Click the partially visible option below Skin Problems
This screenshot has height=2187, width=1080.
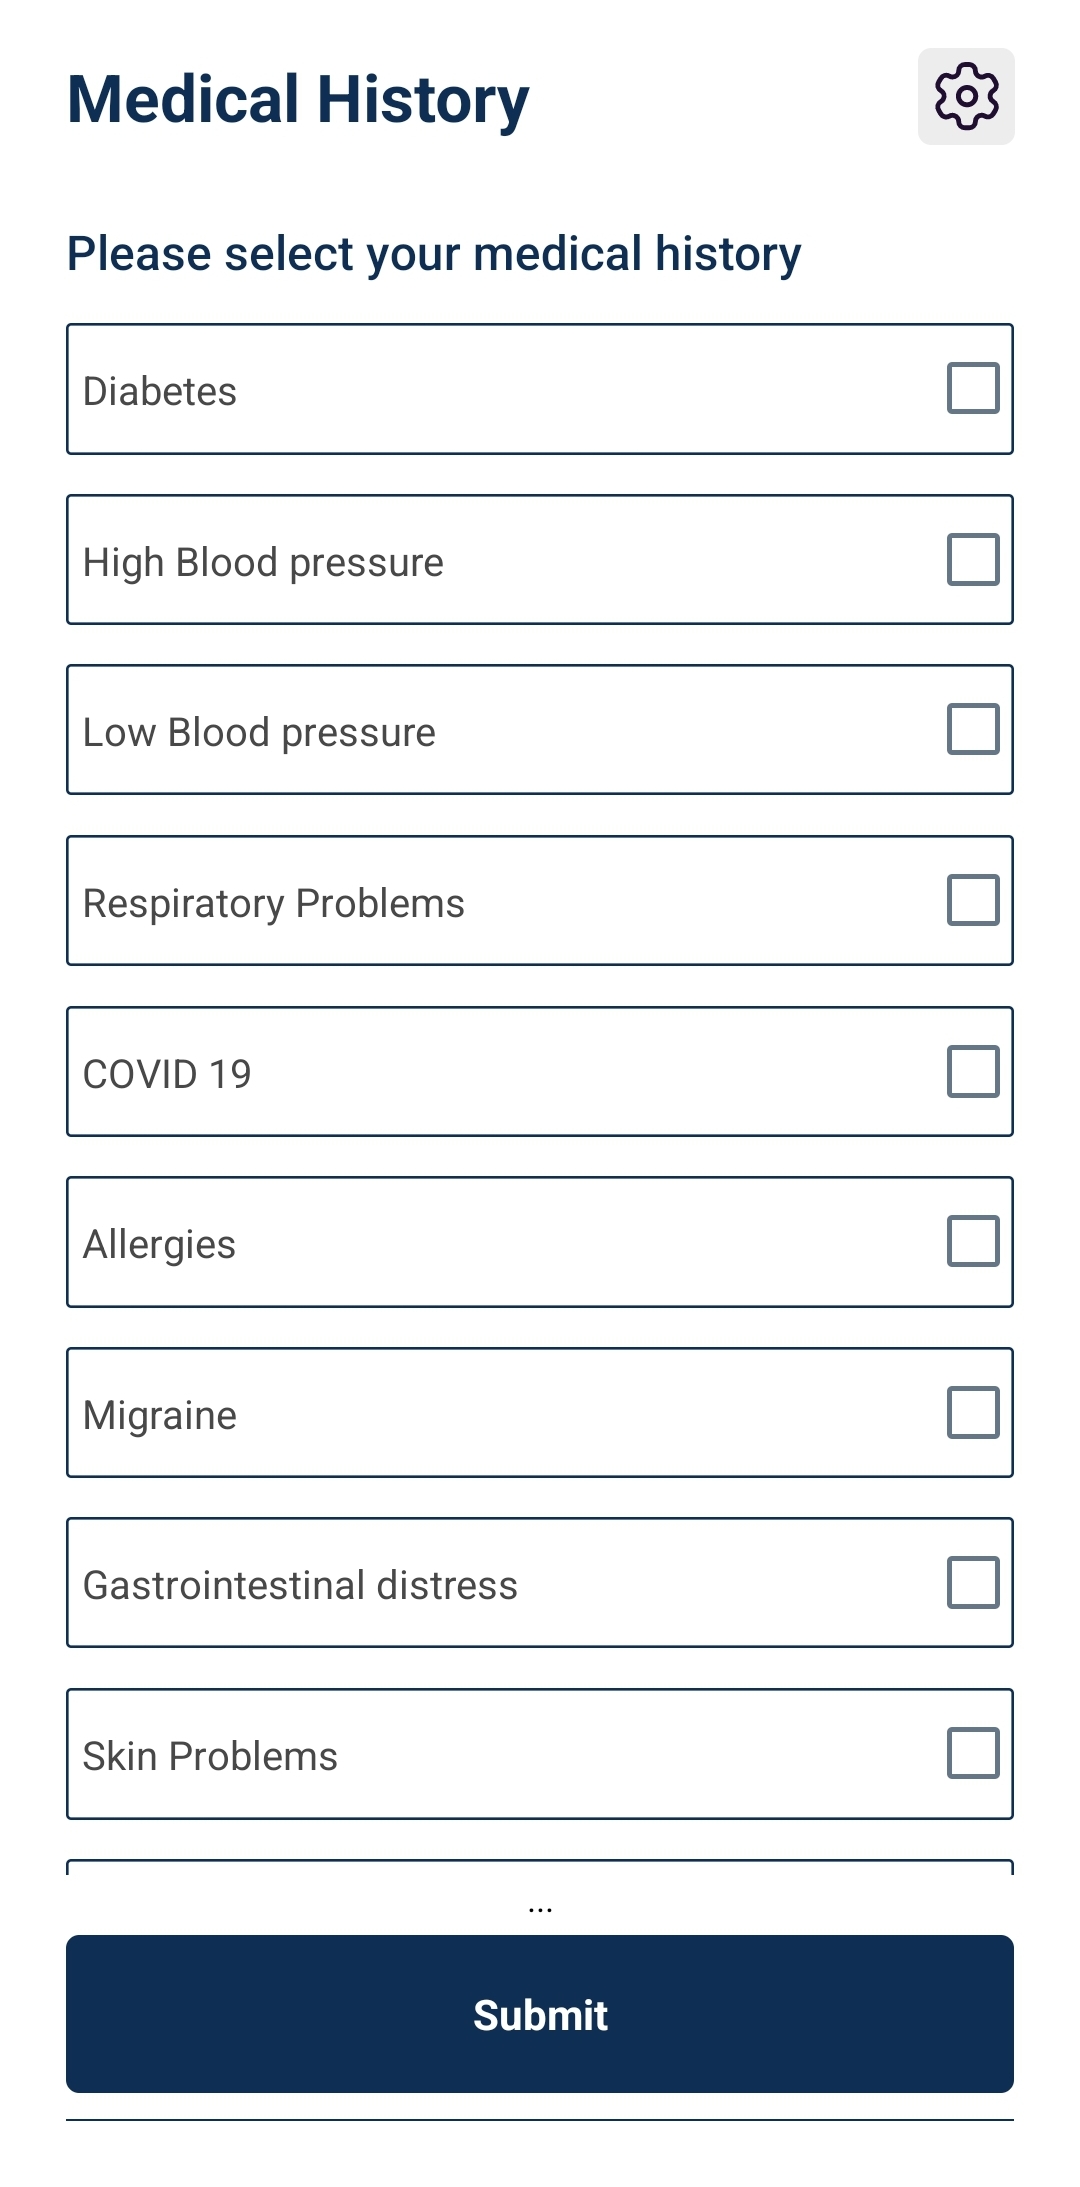[x=540, y=1867]
